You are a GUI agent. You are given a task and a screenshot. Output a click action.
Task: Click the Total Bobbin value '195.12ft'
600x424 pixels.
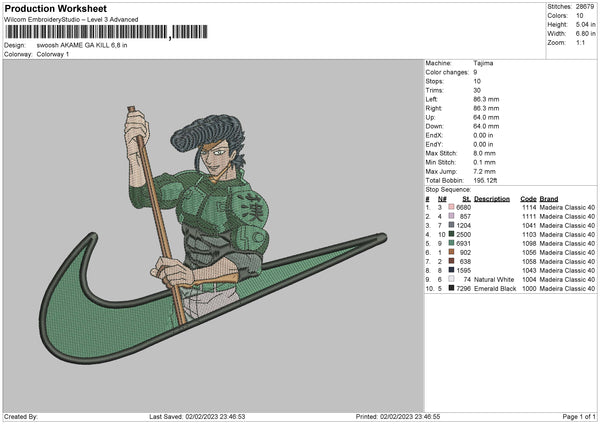[x=485, y=180]
